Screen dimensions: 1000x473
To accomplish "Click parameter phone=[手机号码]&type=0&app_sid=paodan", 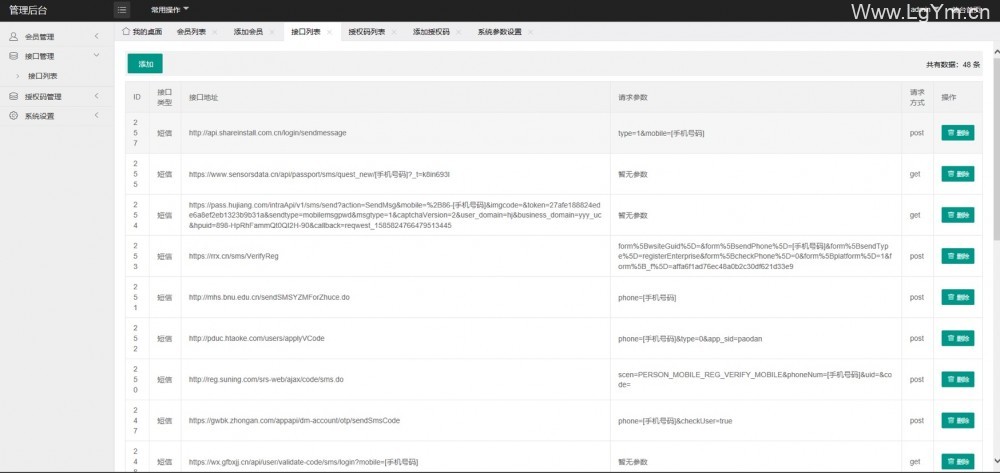I will 690,338.
